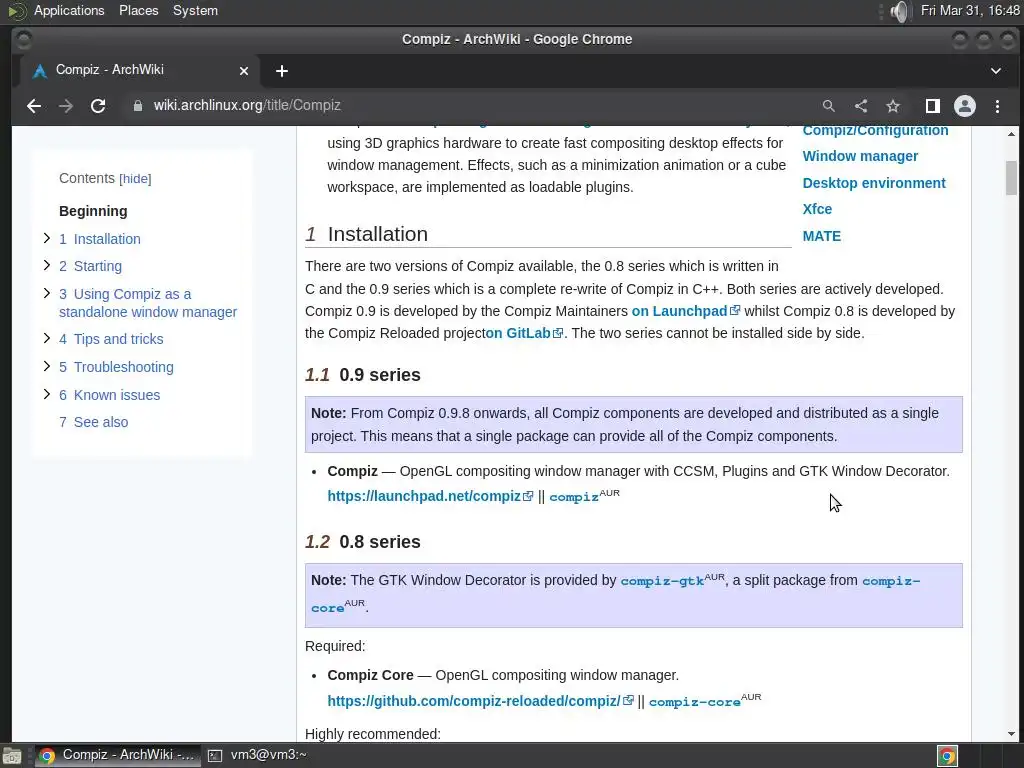Hide the Contents sidebar
Viewport: 1024px width, 768px height.
(135, 179)
